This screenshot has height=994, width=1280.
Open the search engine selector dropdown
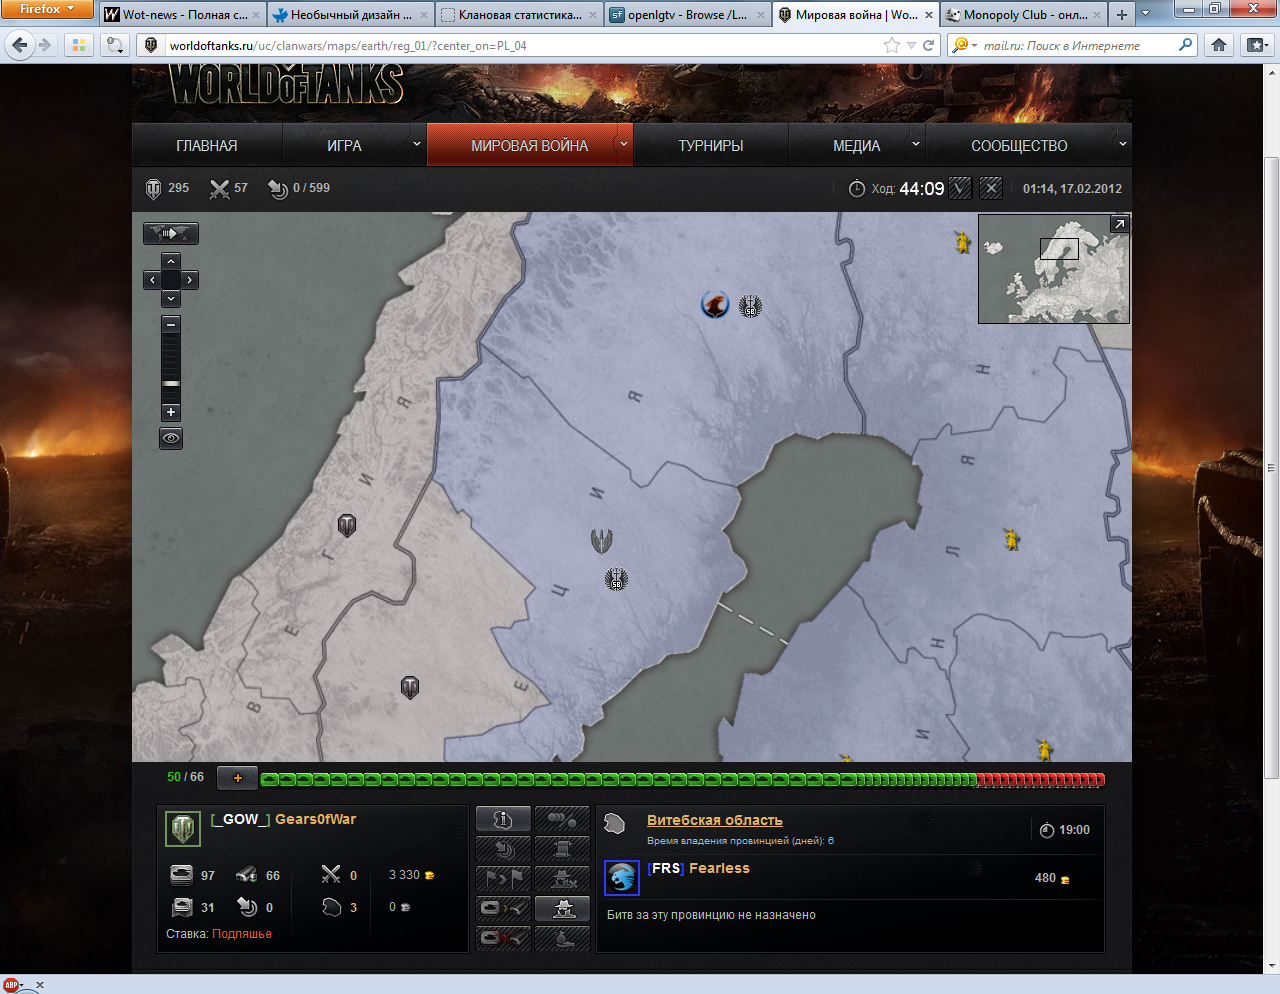tap(965, 46)
